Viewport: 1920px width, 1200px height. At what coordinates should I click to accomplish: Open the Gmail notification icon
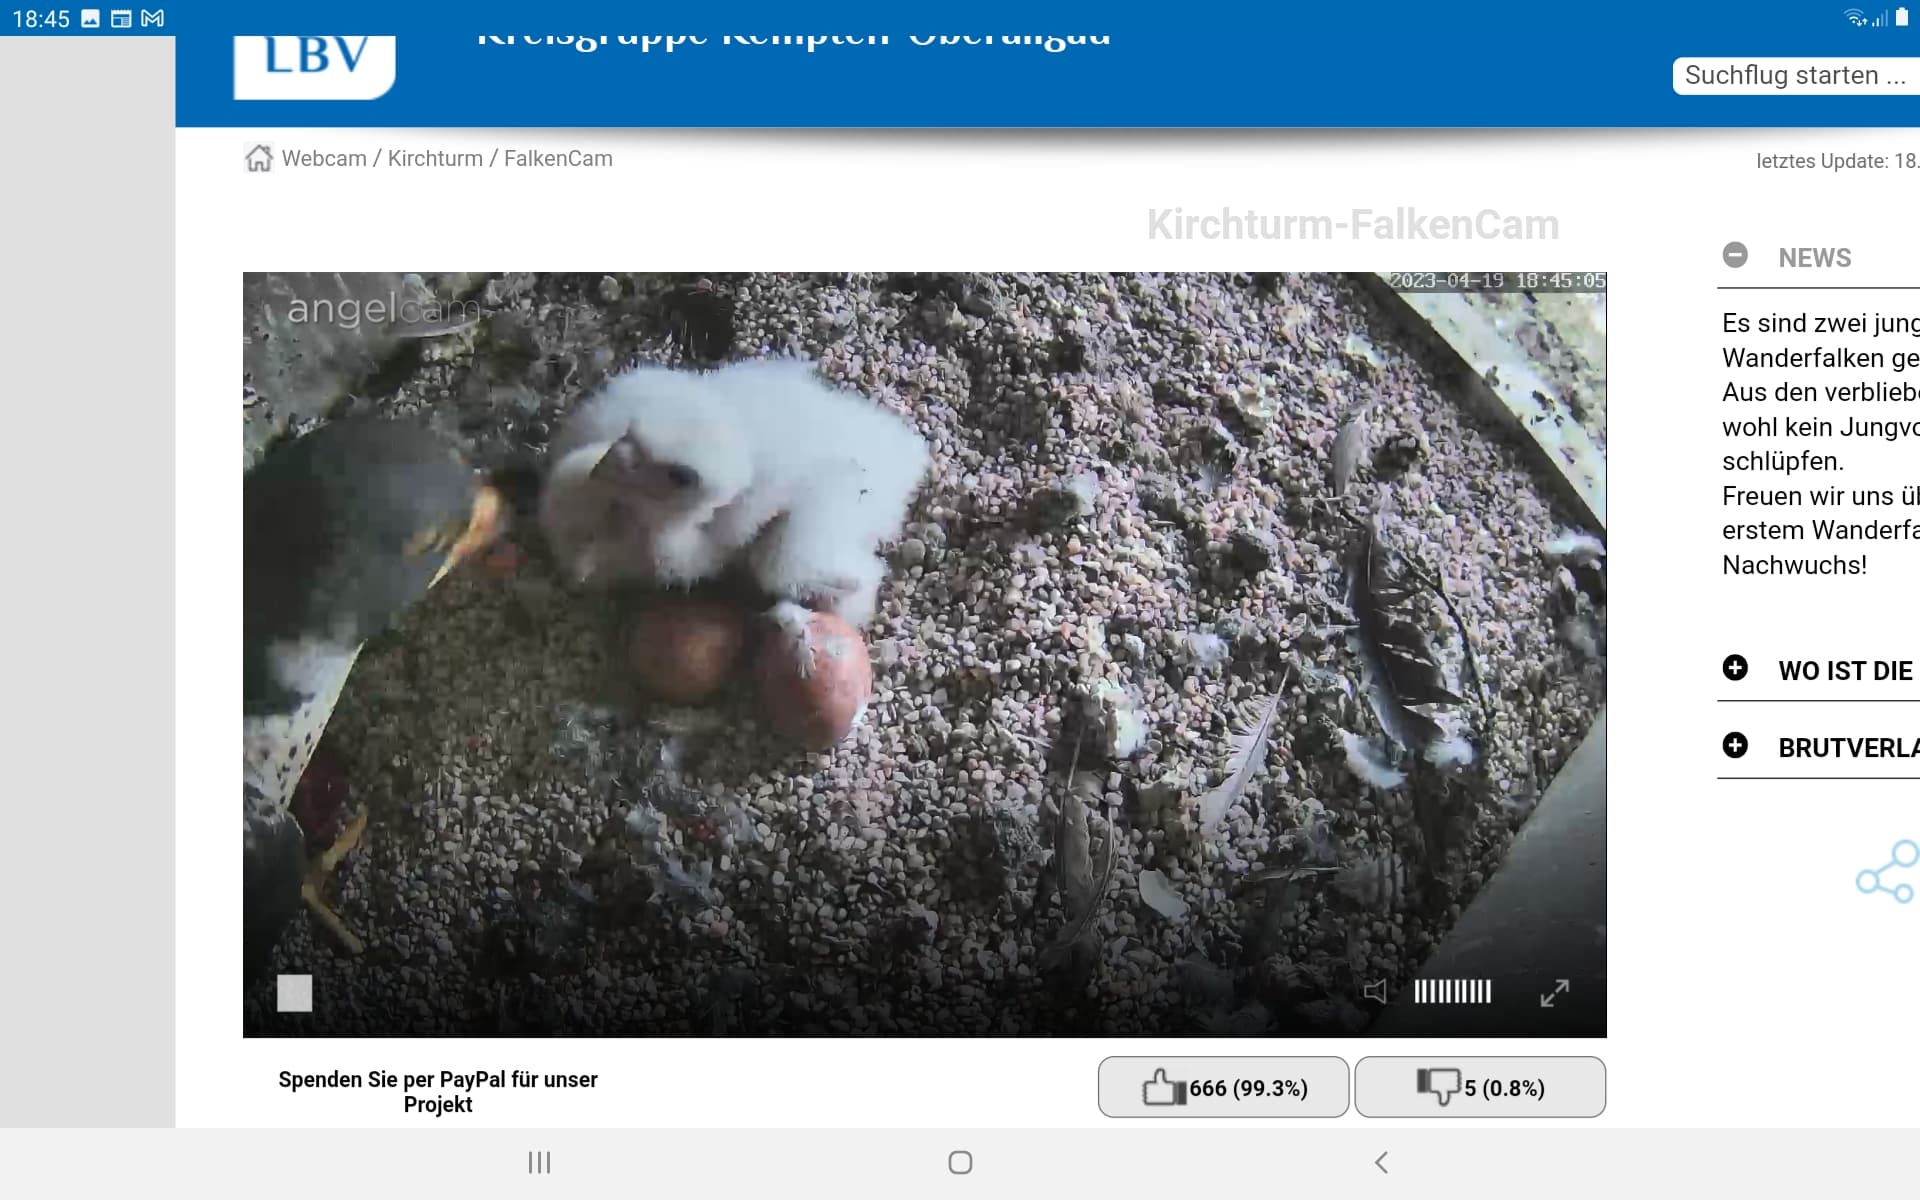click(x=152, y=18)
